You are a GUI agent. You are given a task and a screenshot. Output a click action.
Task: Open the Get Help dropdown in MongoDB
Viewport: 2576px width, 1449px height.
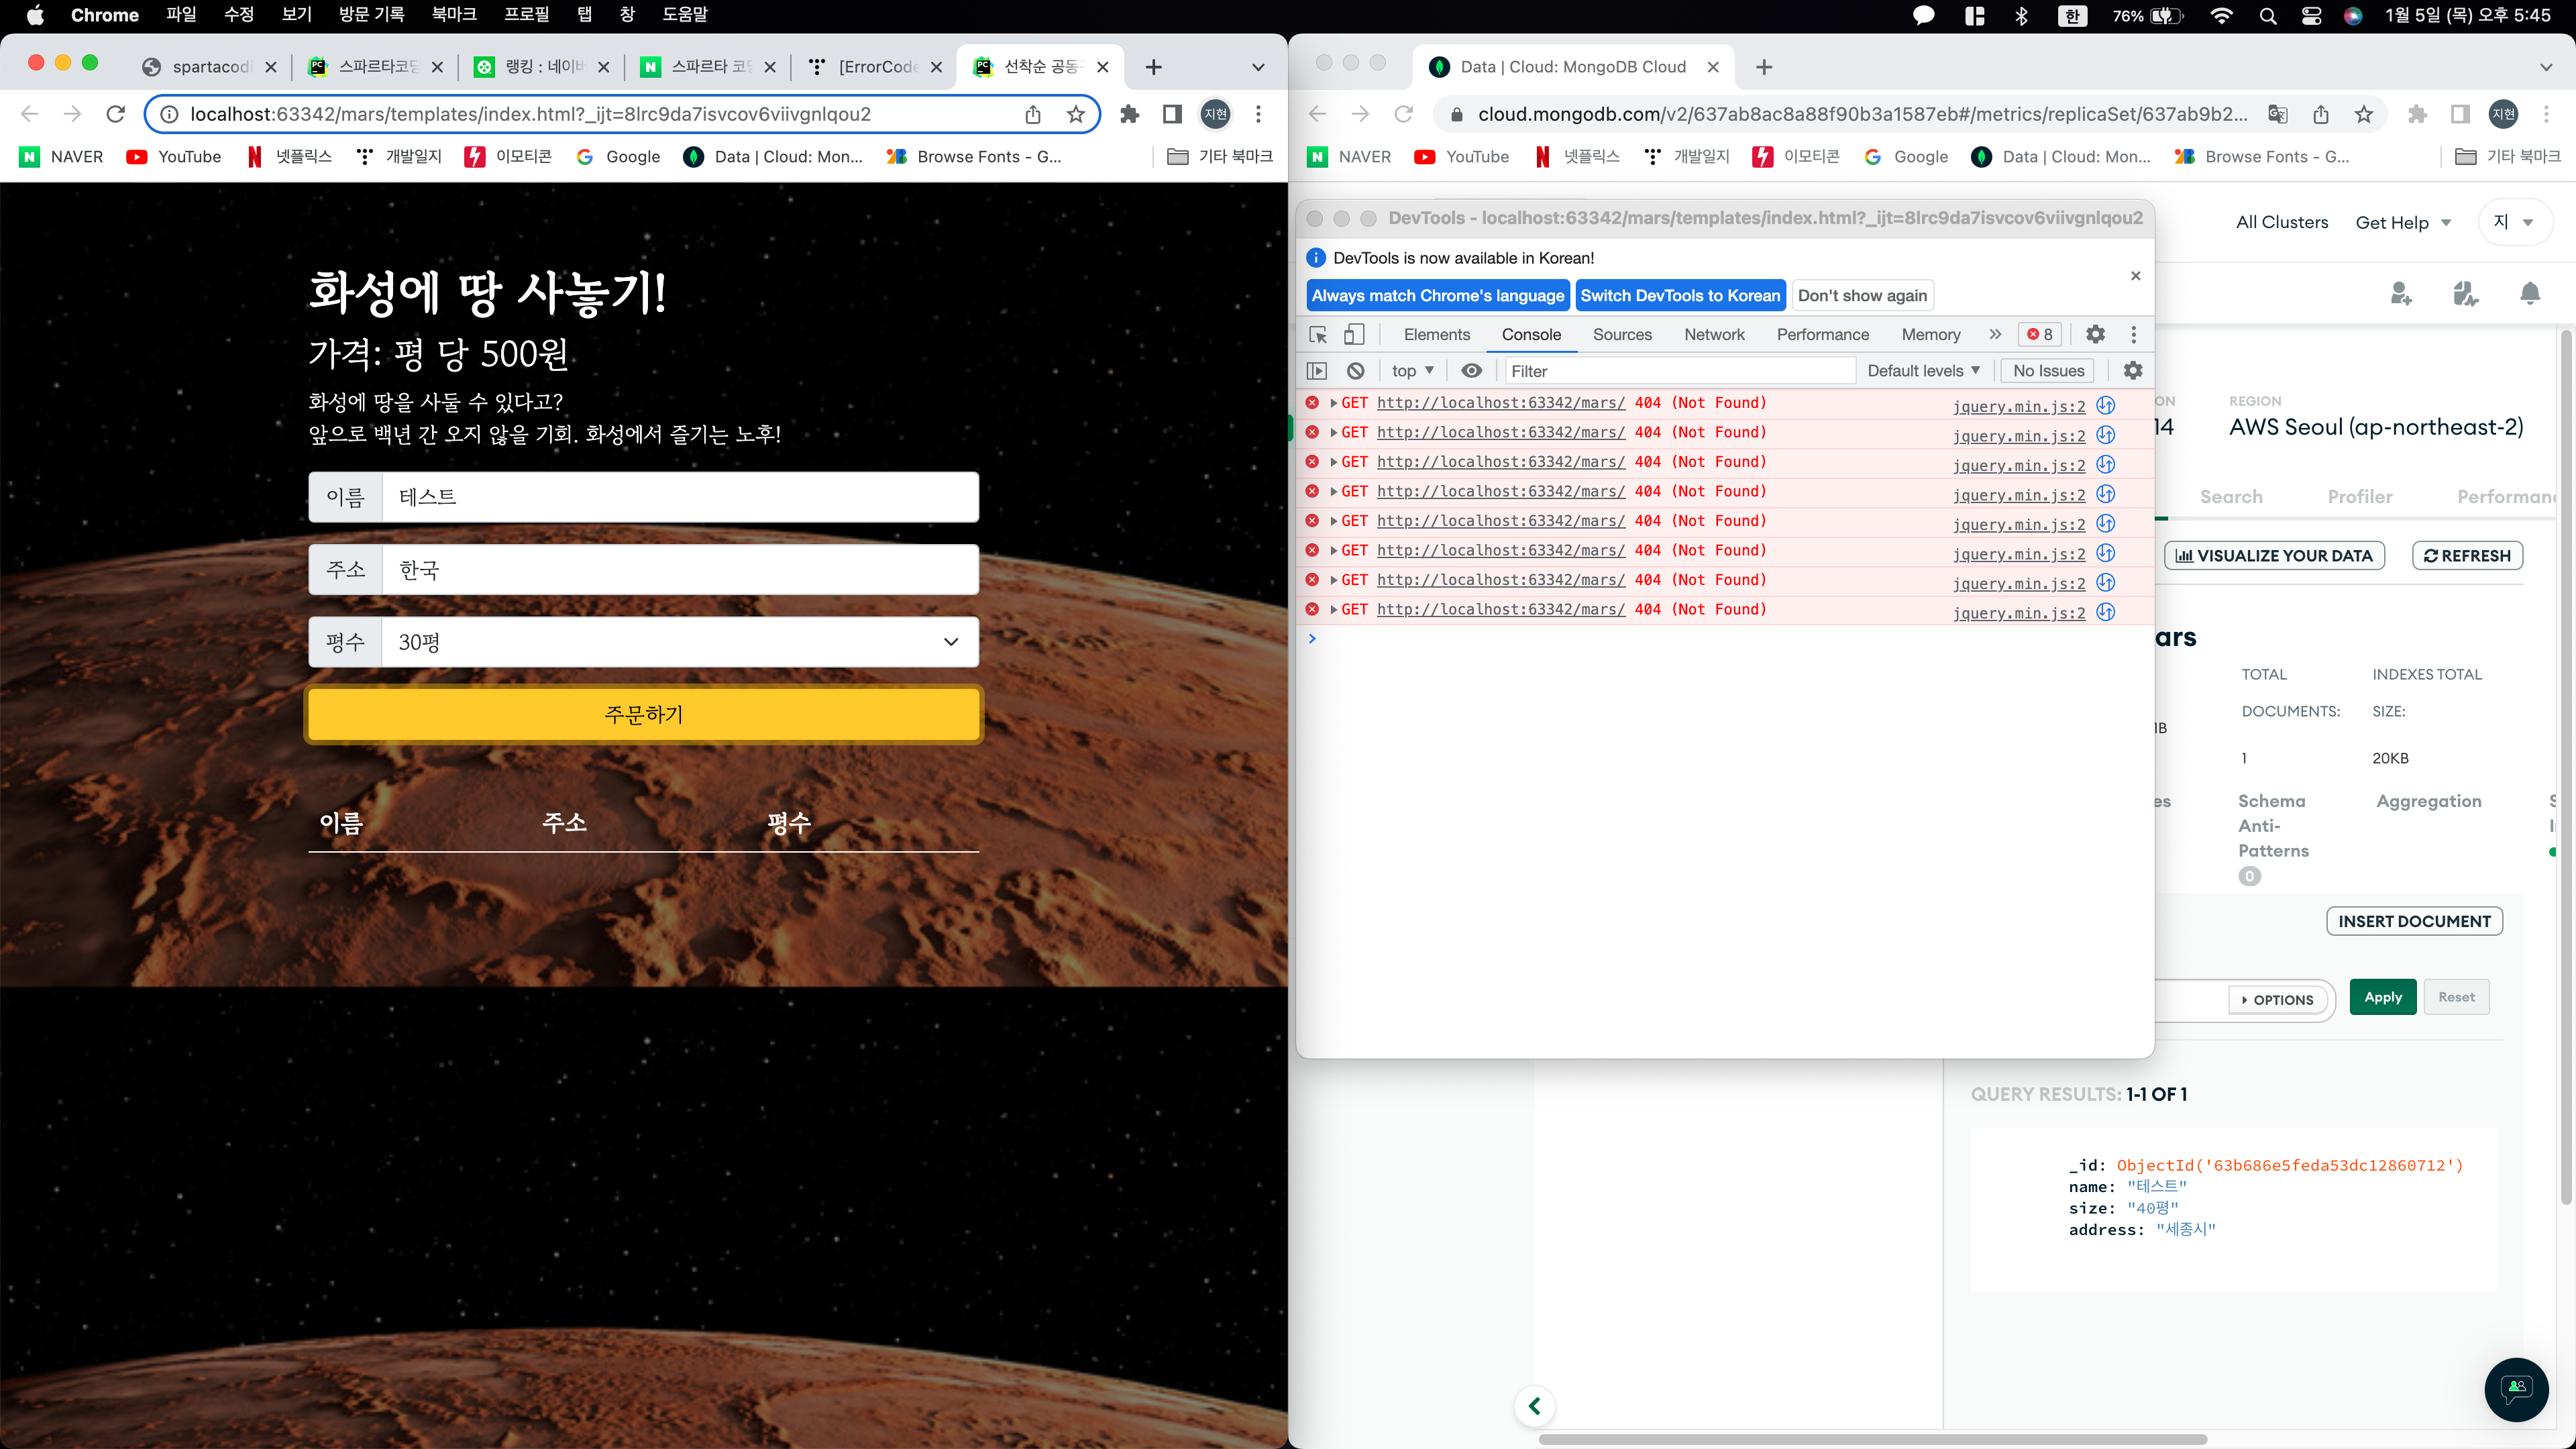point(2403,222)
